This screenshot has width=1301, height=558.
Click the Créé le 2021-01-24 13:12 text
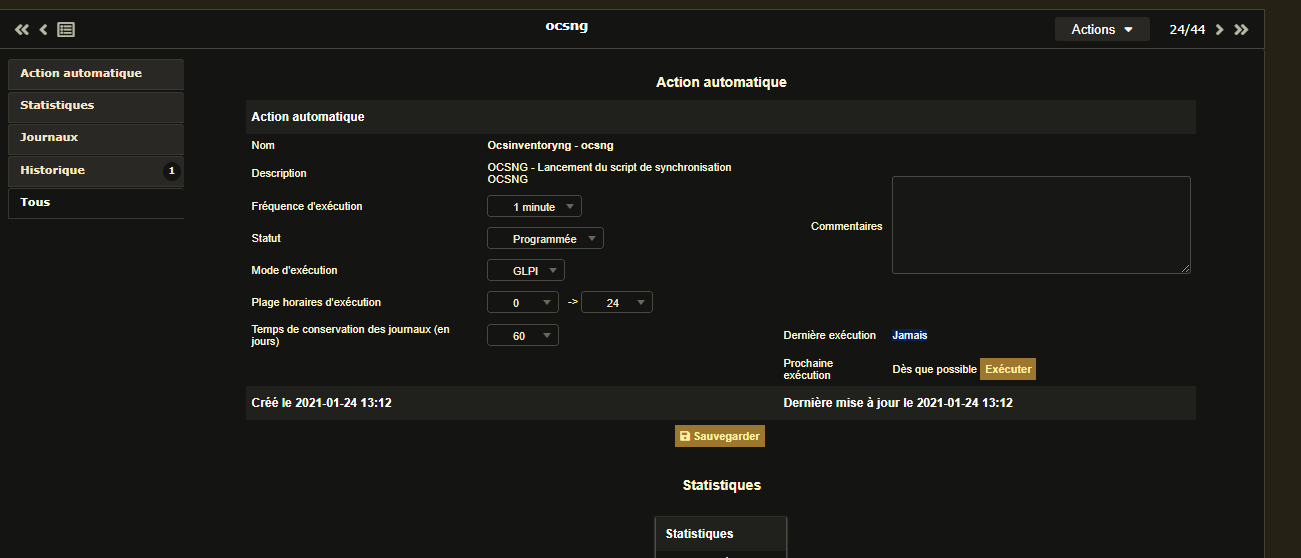[321, 403]
